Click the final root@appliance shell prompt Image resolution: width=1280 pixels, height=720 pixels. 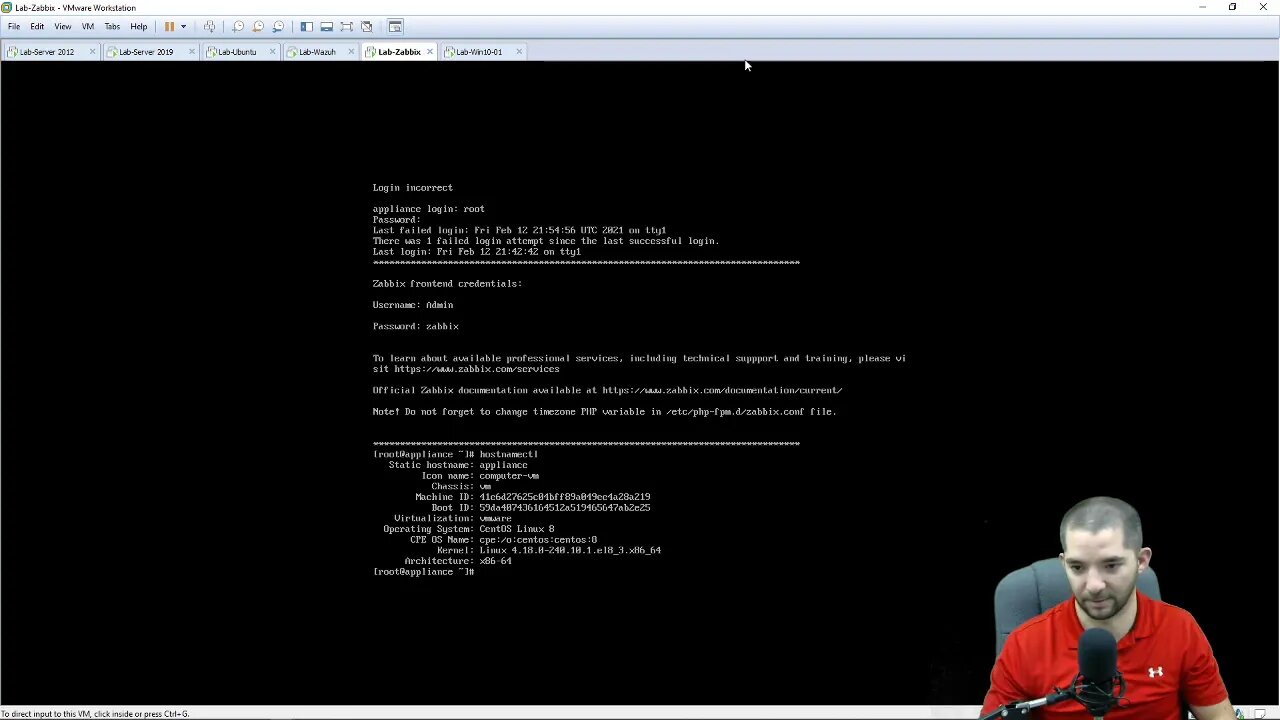coord(424,572)
